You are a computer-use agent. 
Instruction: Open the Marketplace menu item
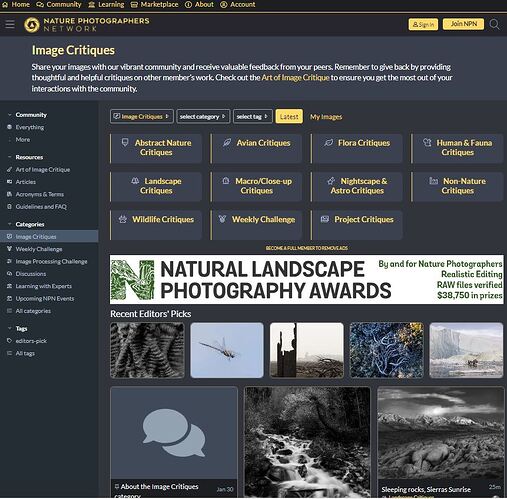pyautogui.click(x=154, y=5)
